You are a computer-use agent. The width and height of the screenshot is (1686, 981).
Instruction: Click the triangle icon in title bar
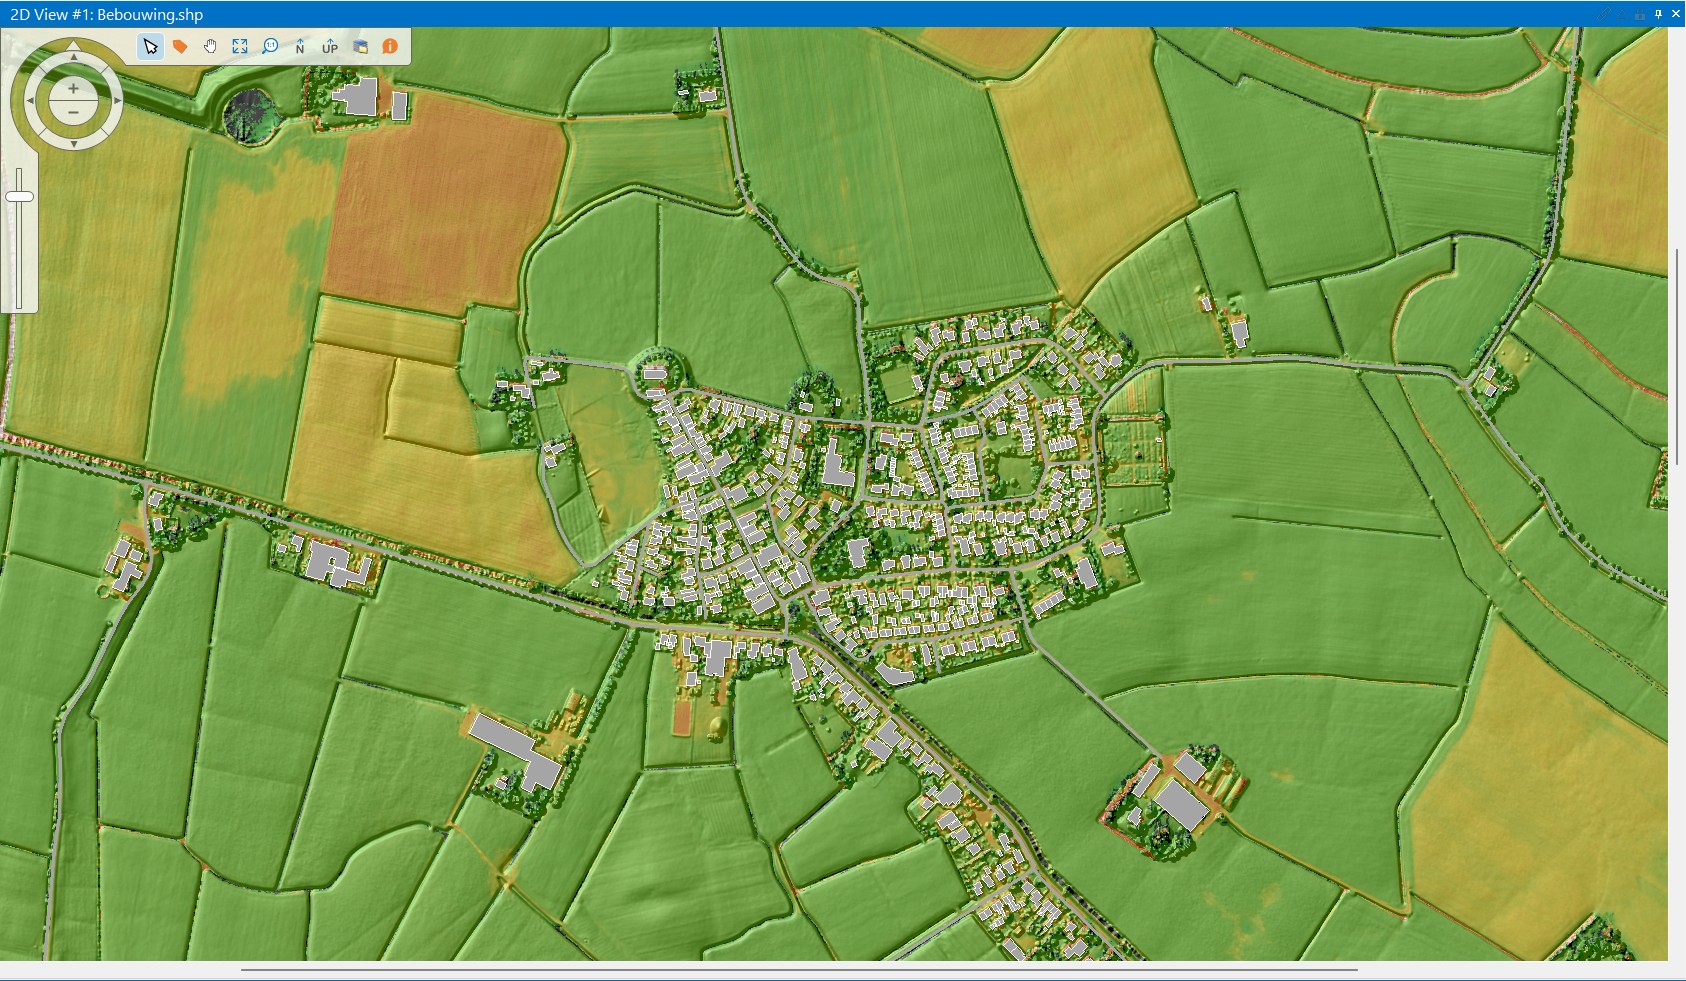(1622, 16)
